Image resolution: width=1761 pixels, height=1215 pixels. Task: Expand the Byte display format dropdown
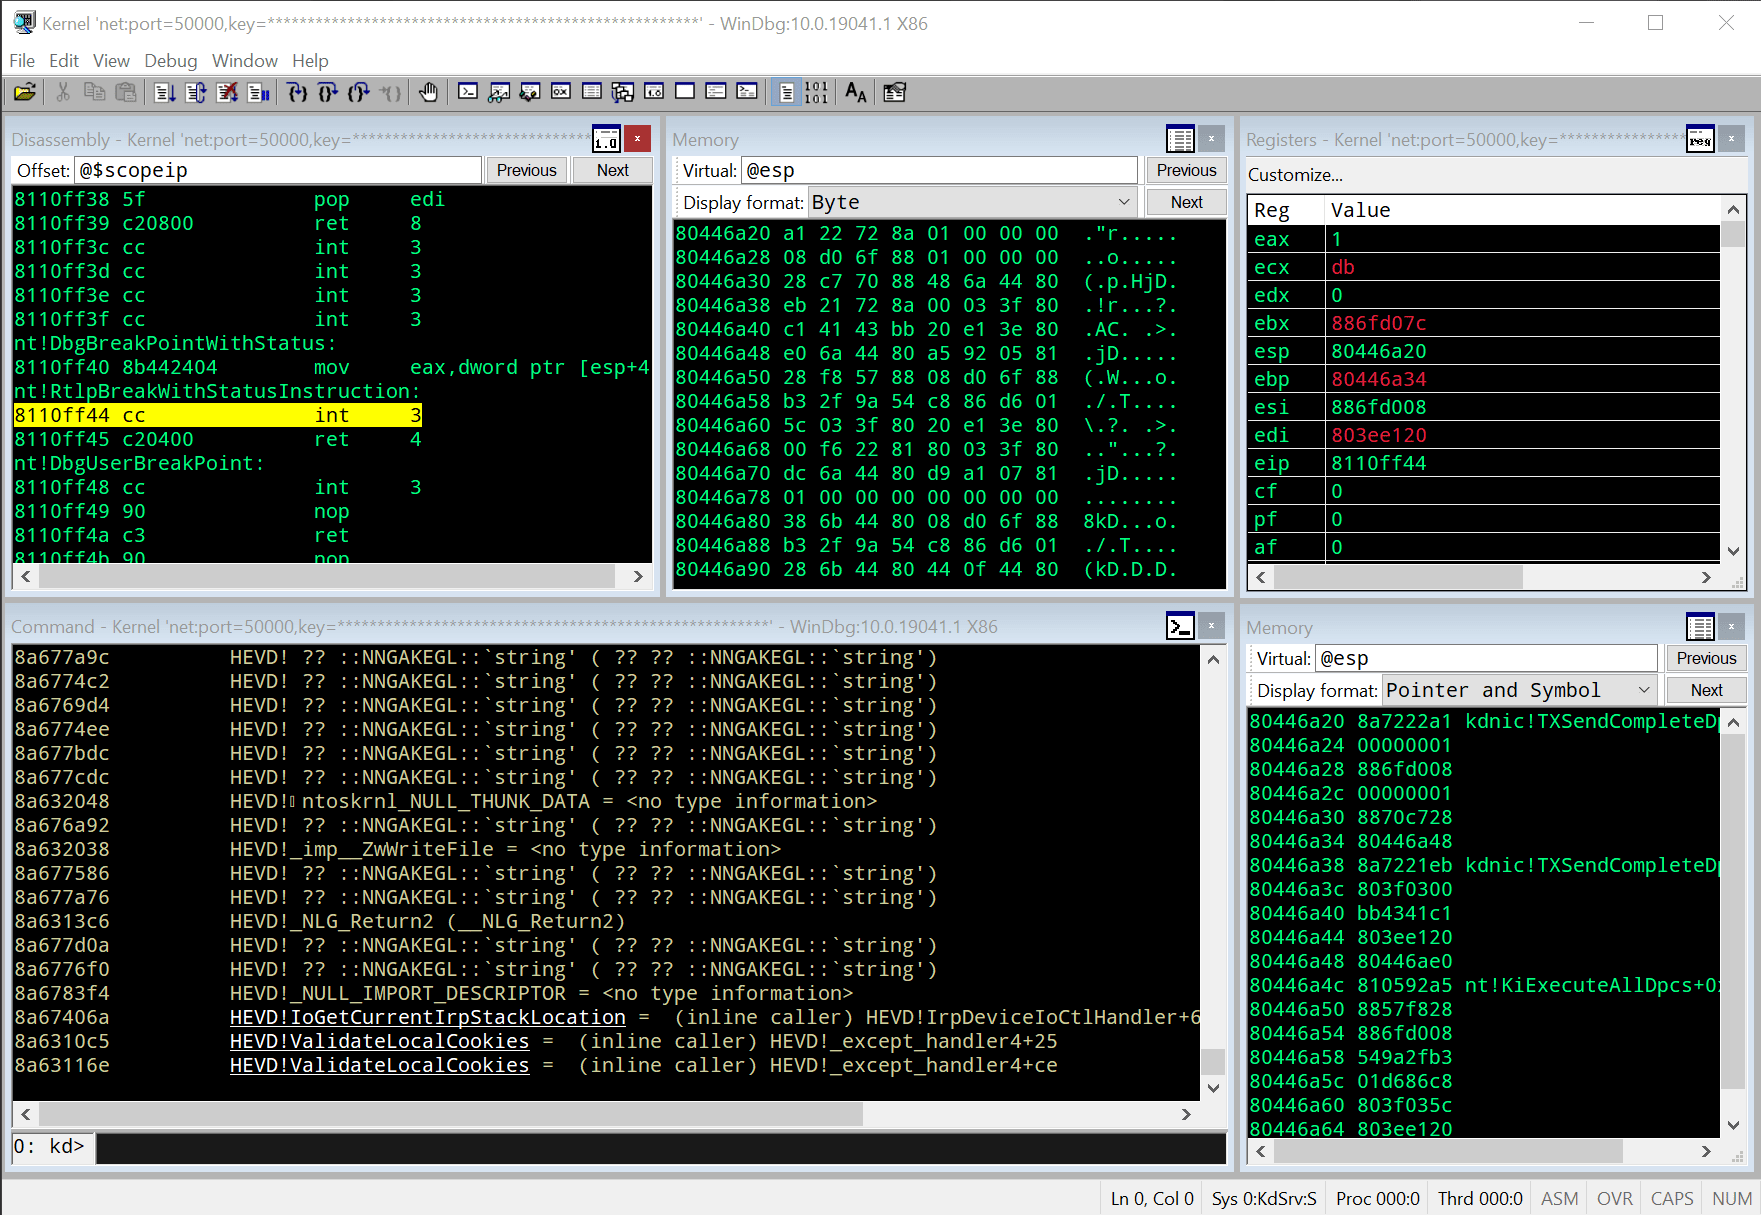click(1124, 202)
